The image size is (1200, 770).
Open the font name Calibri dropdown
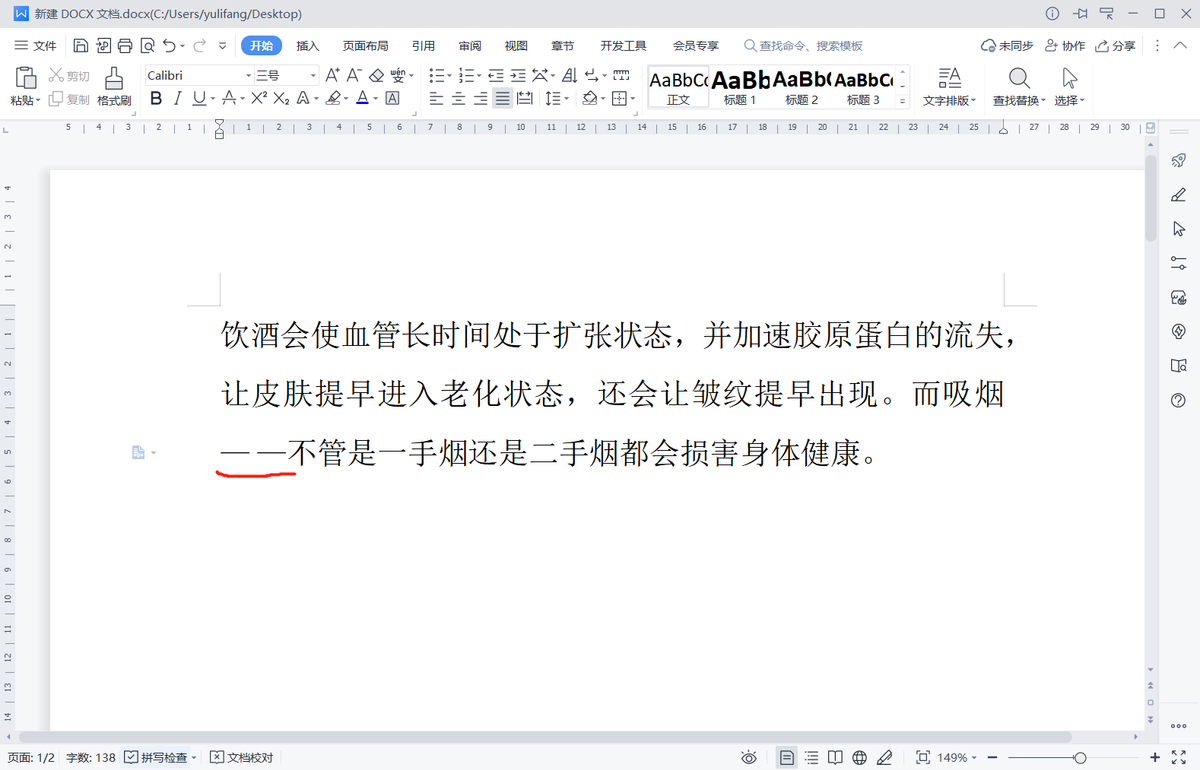tap(249, 76)
